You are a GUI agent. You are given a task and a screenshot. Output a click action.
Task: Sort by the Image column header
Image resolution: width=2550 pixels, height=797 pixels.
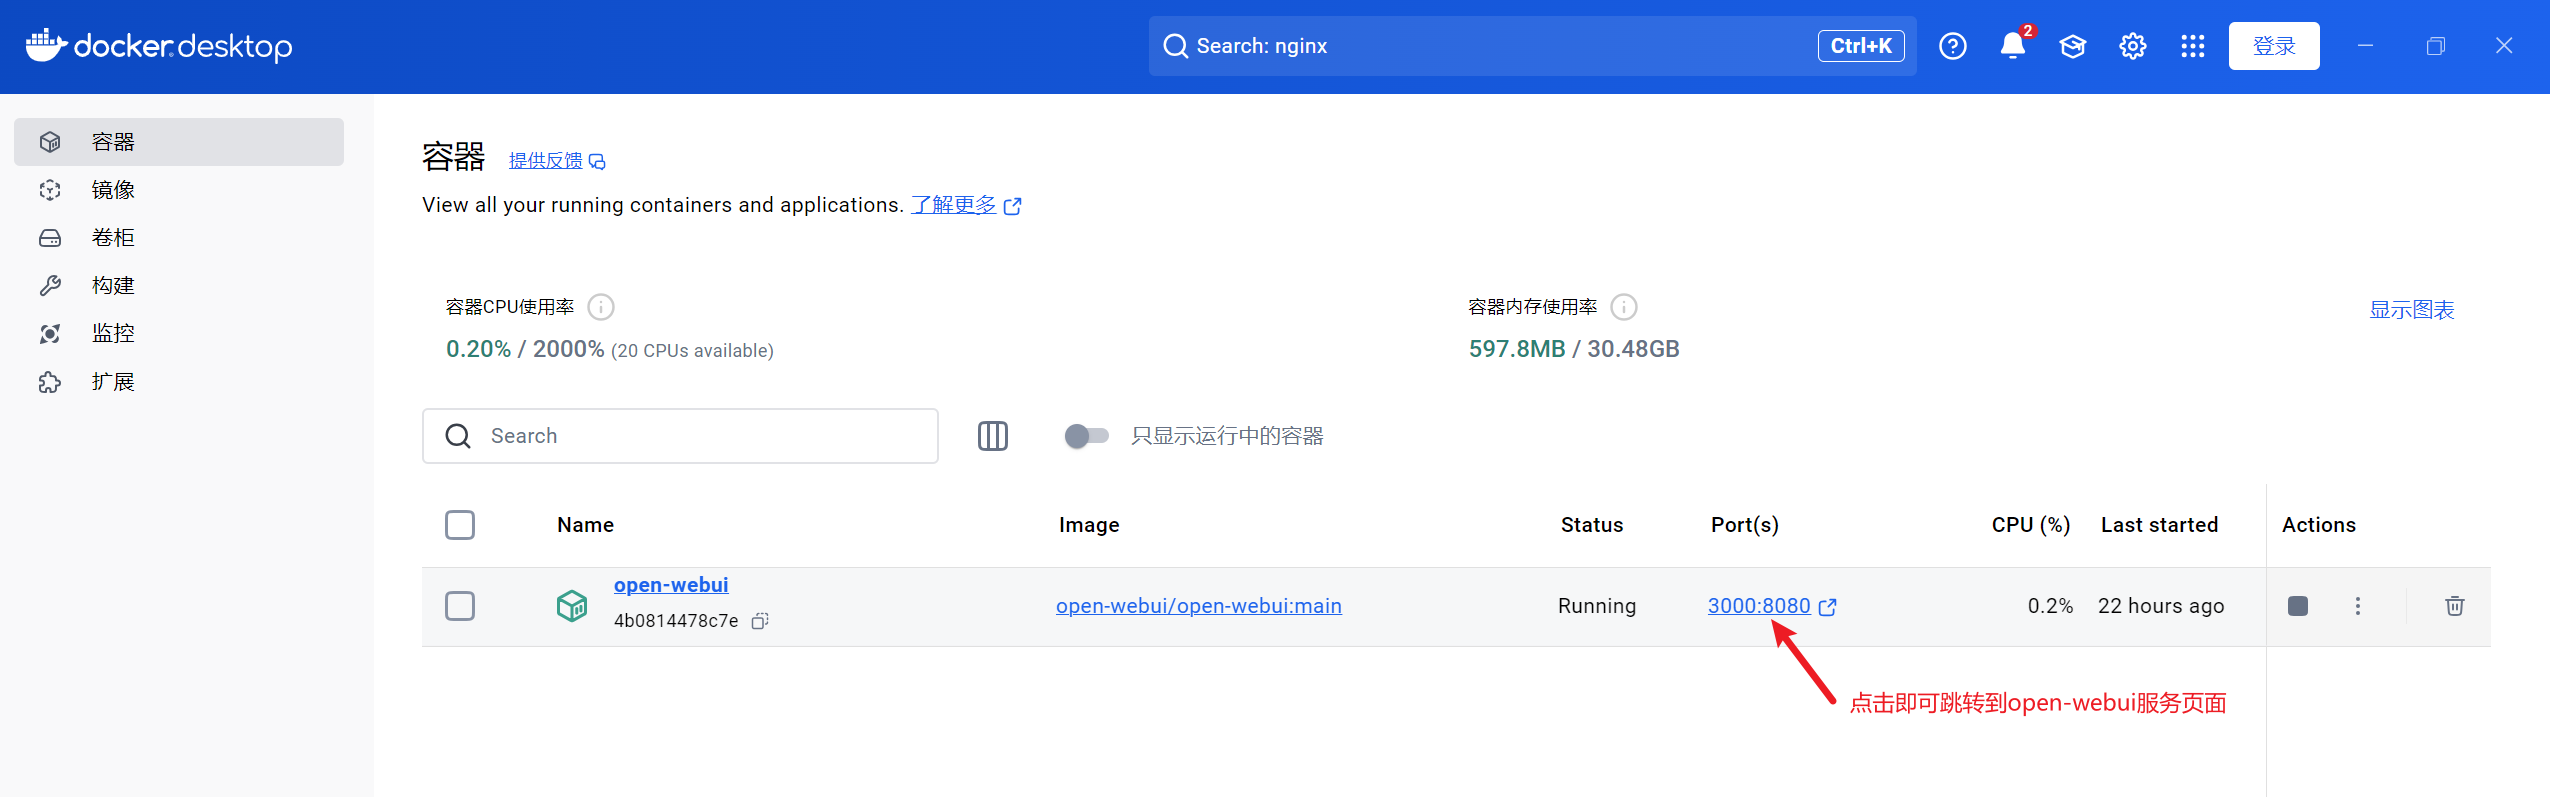point(1089,525)
